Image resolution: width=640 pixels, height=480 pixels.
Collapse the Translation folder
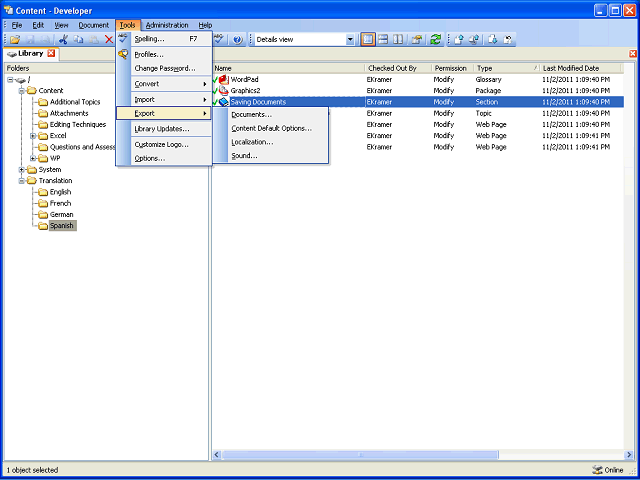22,181
